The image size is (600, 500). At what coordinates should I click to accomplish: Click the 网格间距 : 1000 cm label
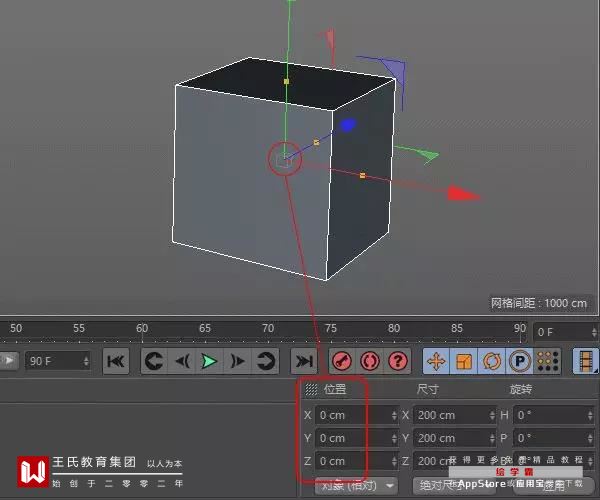pyautogui.click(x=539, y=303)
